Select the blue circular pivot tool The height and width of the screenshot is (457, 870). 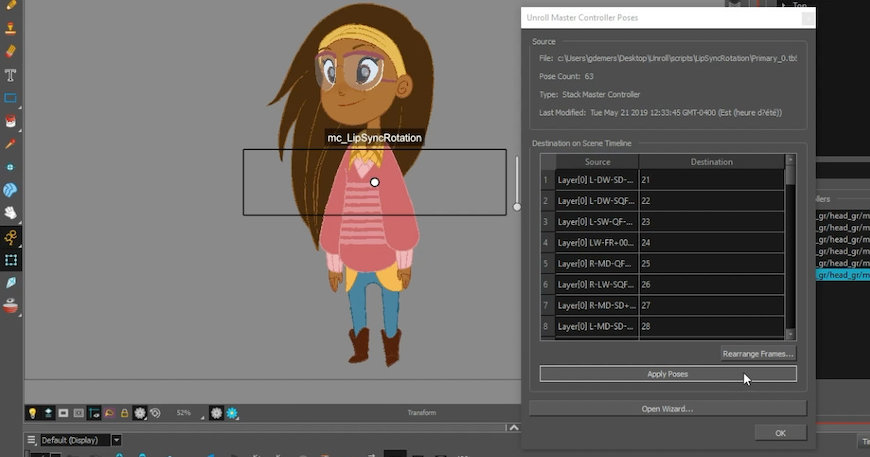point(10,167)
